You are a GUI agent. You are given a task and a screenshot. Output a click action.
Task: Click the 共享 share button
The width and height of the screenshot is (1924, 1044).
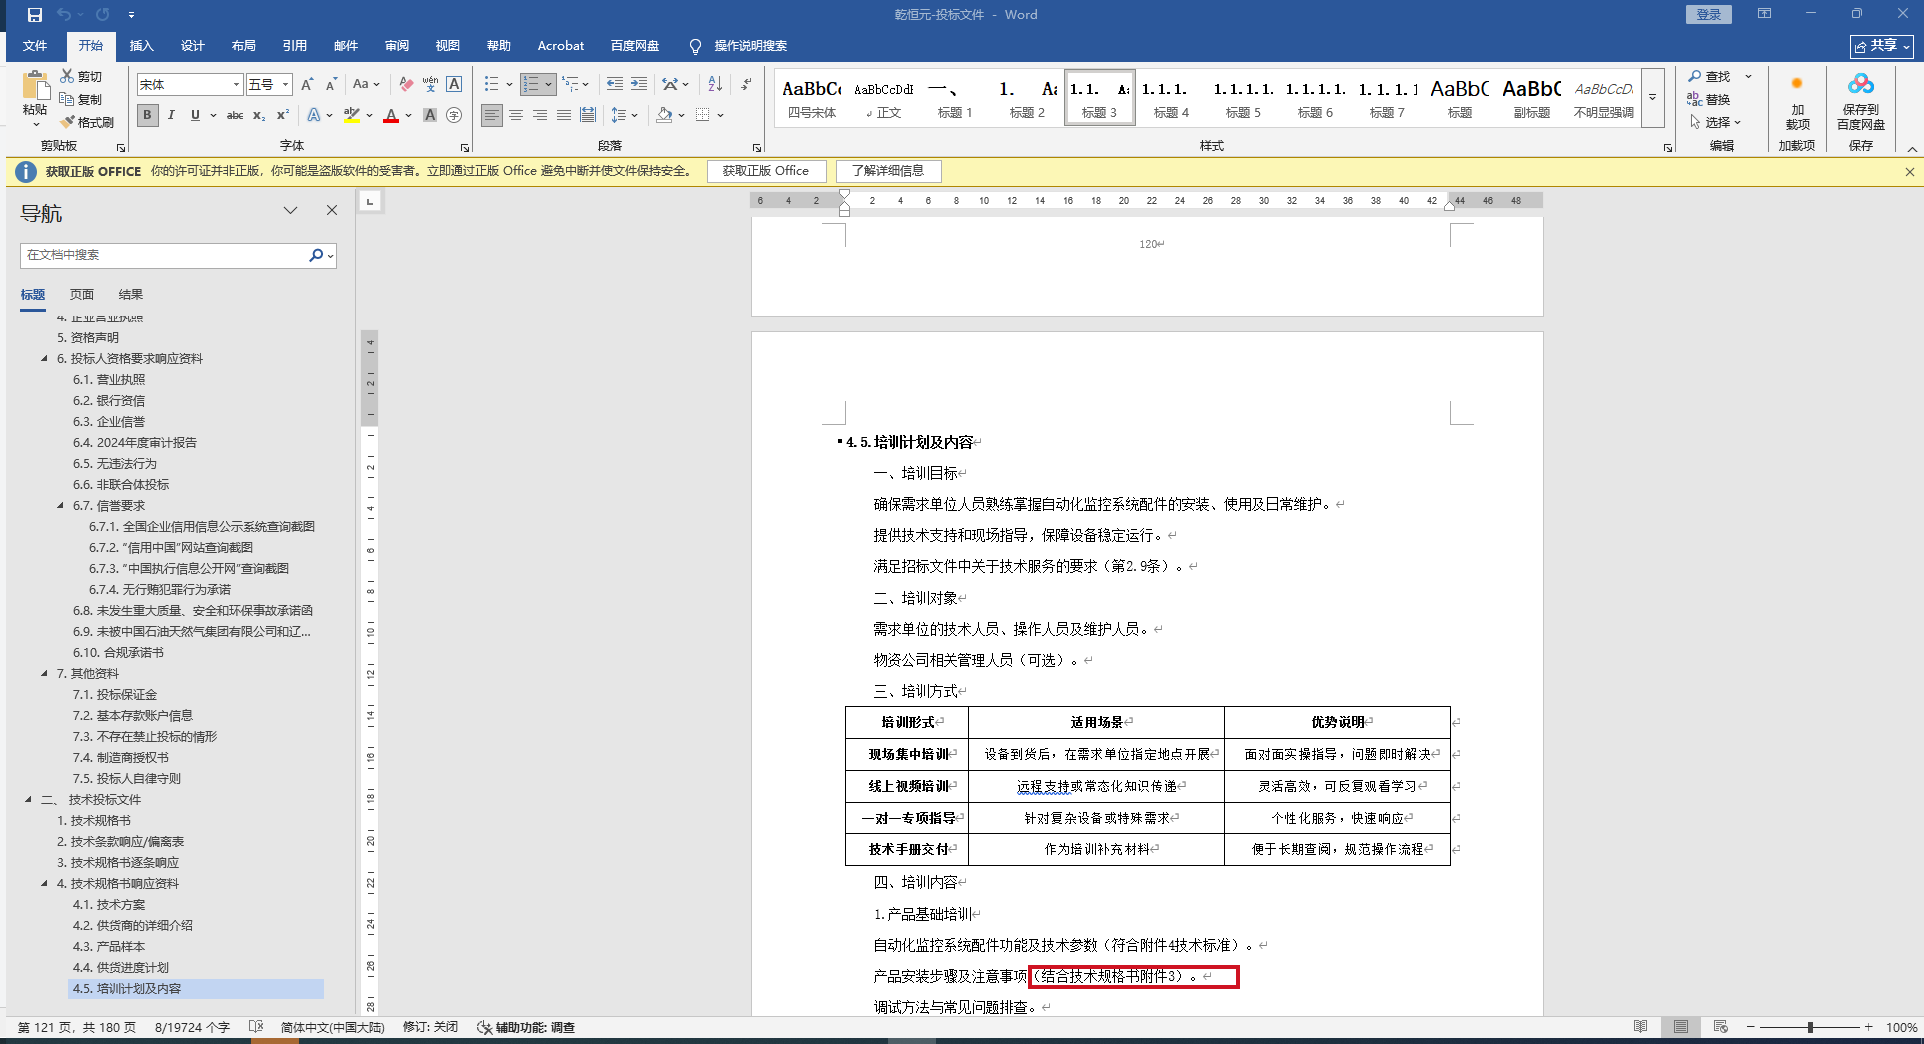coord(1881,46)
